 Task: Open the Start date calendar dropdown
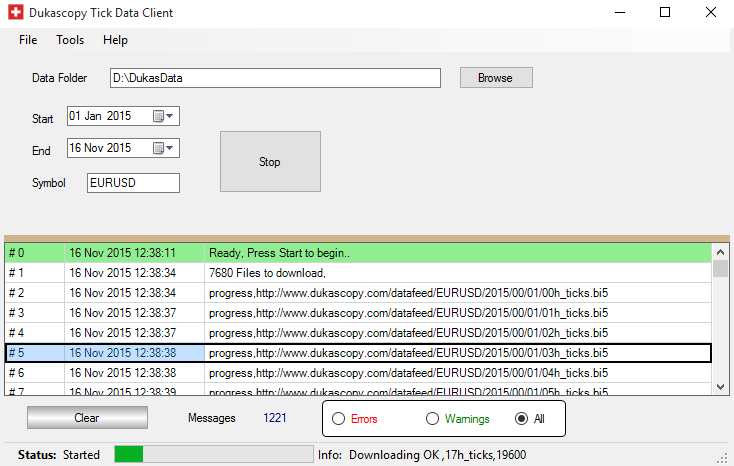(x=164, y=117)
